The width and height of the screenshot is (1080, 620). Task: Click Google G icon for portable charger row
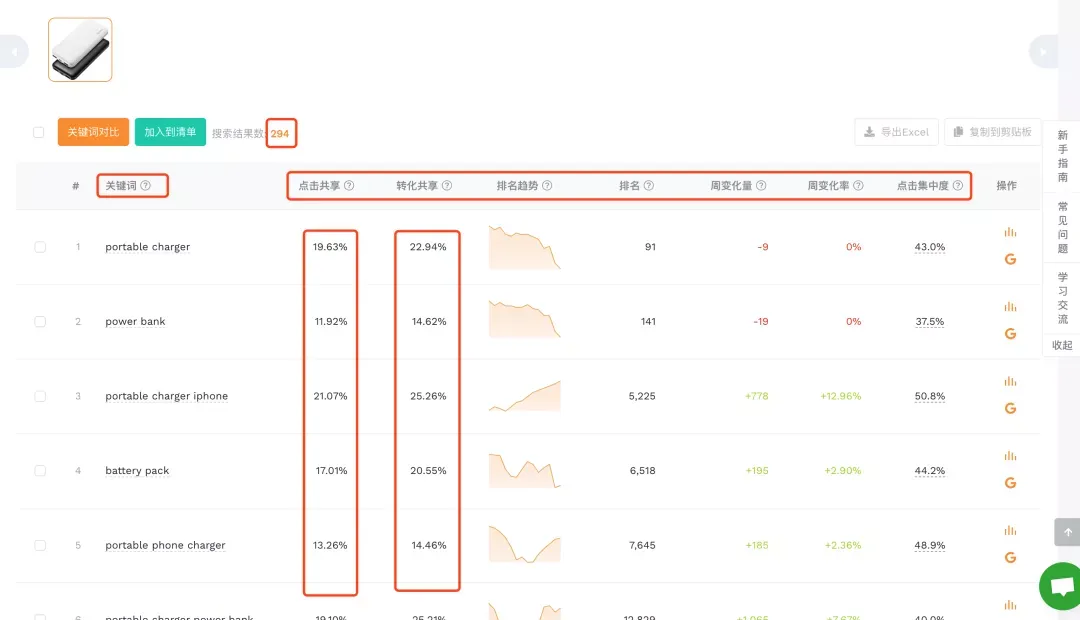pyautogui.click(x=1010, y=259)
